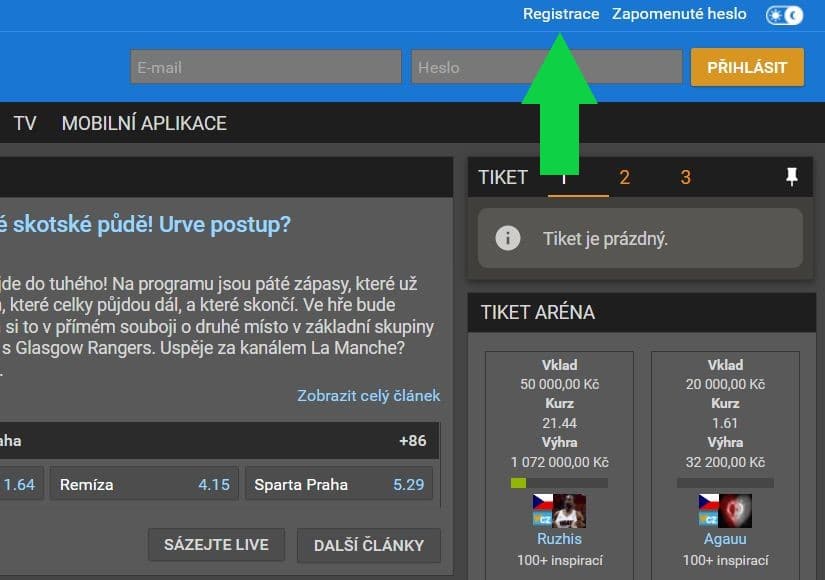Screen dimensions: 825x580
Task: Click Zobrazit celý článek link
Action: [368, 395]
